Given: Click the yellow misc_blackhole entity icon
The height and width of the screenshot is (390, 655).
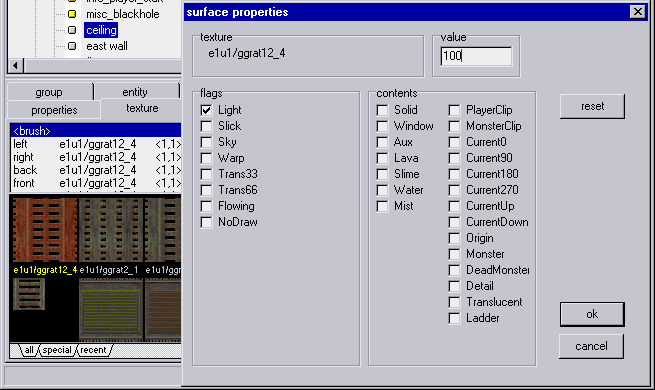Looking at the screenshot, I should (x=72, y=14).
